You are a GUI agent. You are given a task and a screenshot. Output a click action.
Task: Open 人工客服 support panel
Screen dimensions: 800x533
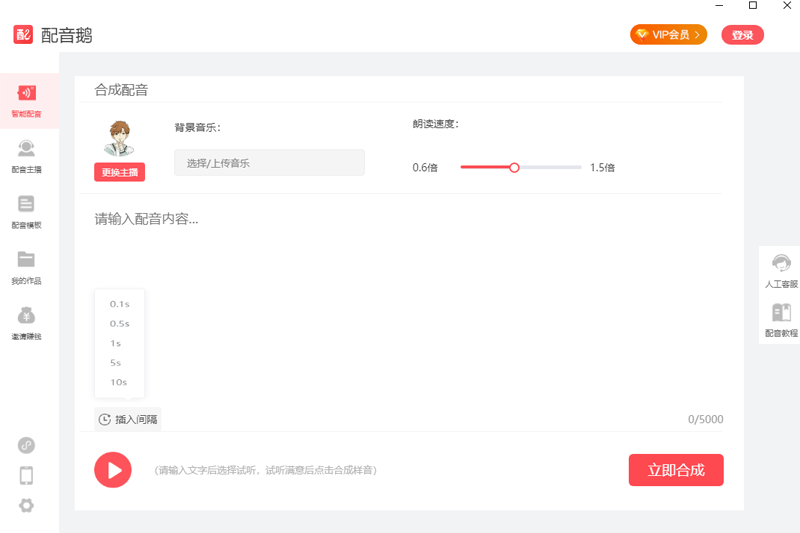point(781,268)
